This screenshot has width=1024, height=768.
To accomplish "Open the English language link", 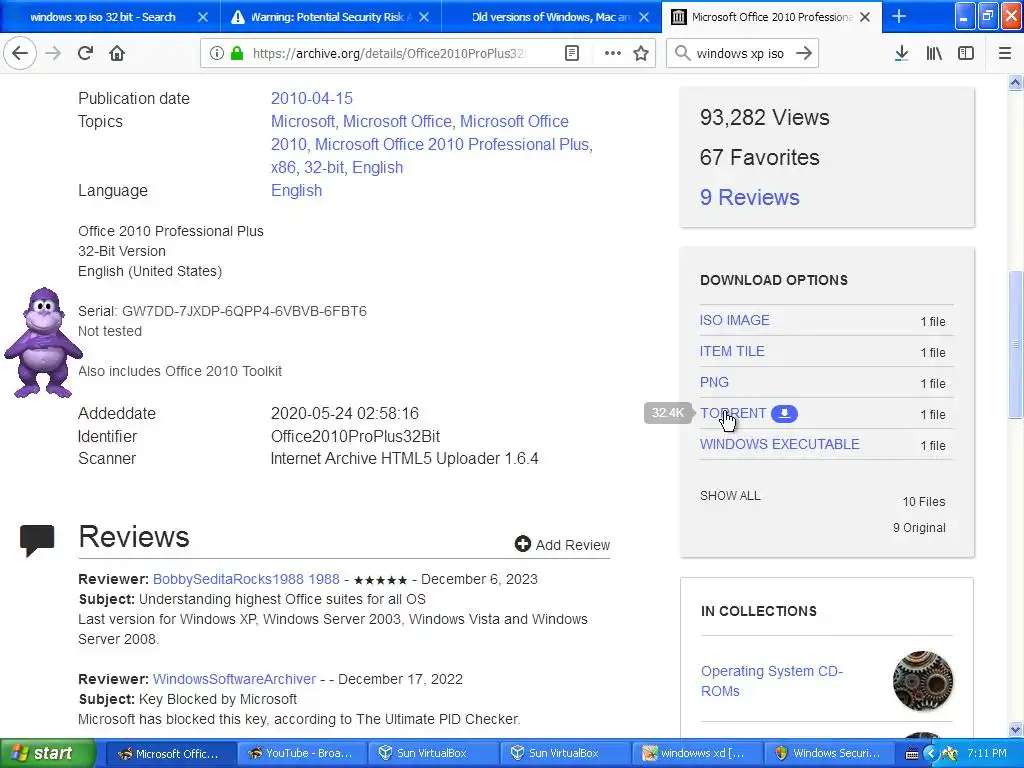I will click(296, 191).
